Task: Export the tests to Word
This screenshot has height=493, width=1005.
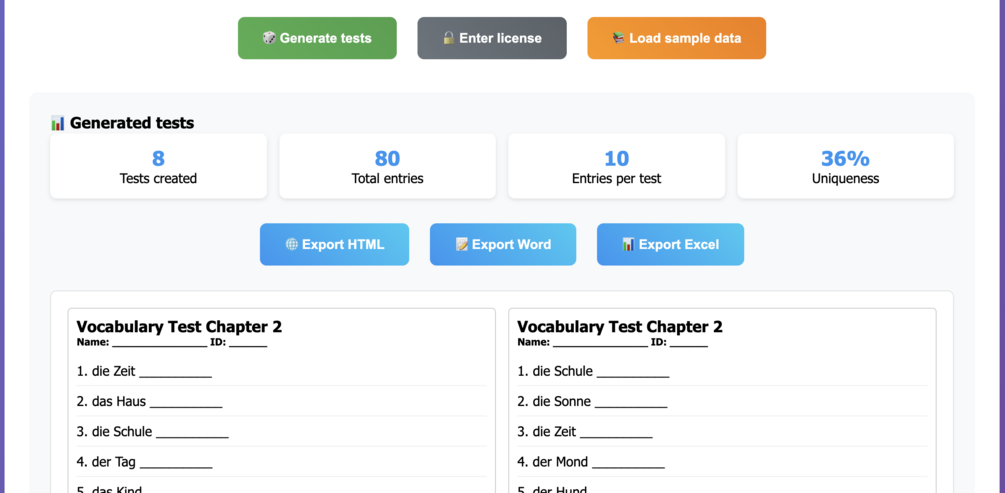Action: [x=503, y=244]
